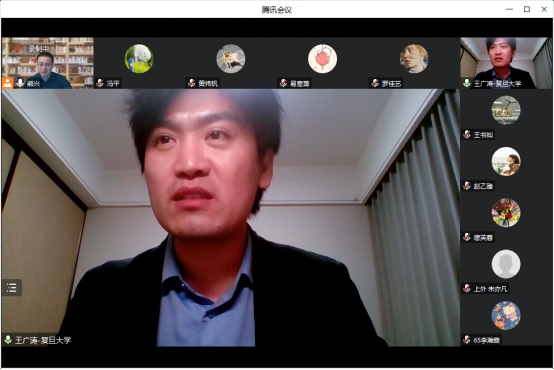Click the muted mic icon beside 罗佳艺

[x=375, y=83]
